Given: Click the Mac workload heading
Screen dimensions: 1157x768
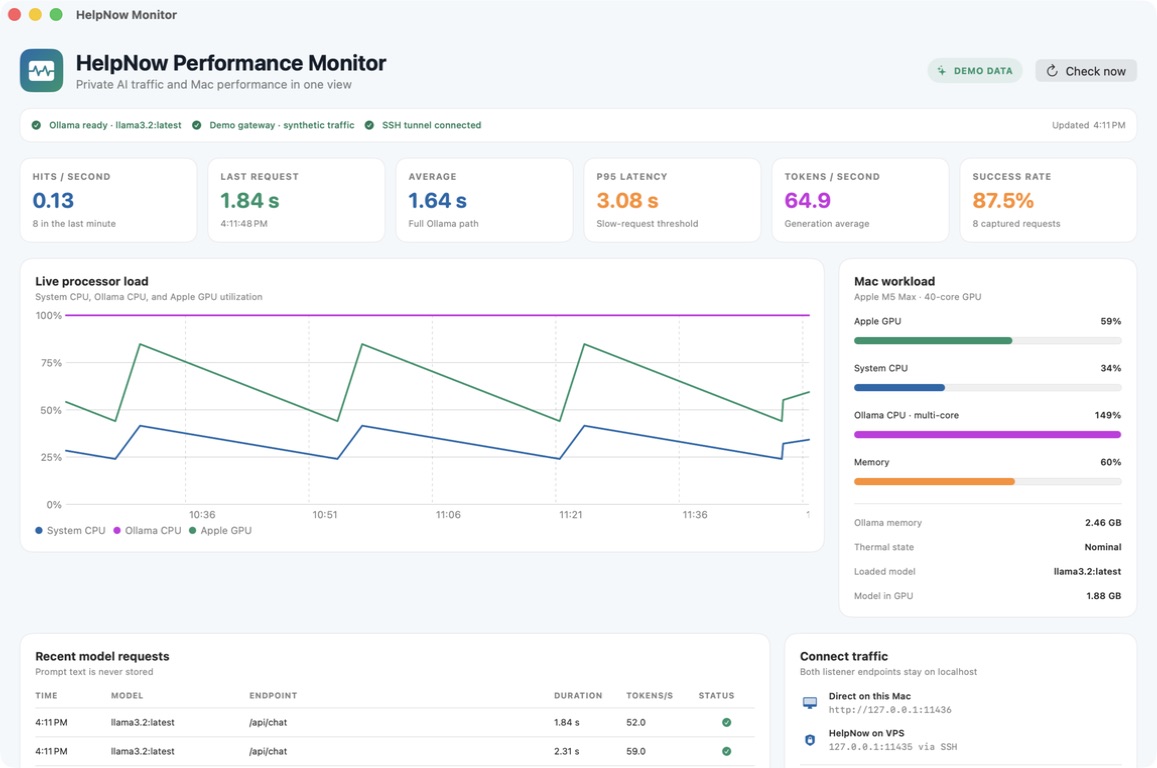Looking at the screenshot, I should point(894,281).
